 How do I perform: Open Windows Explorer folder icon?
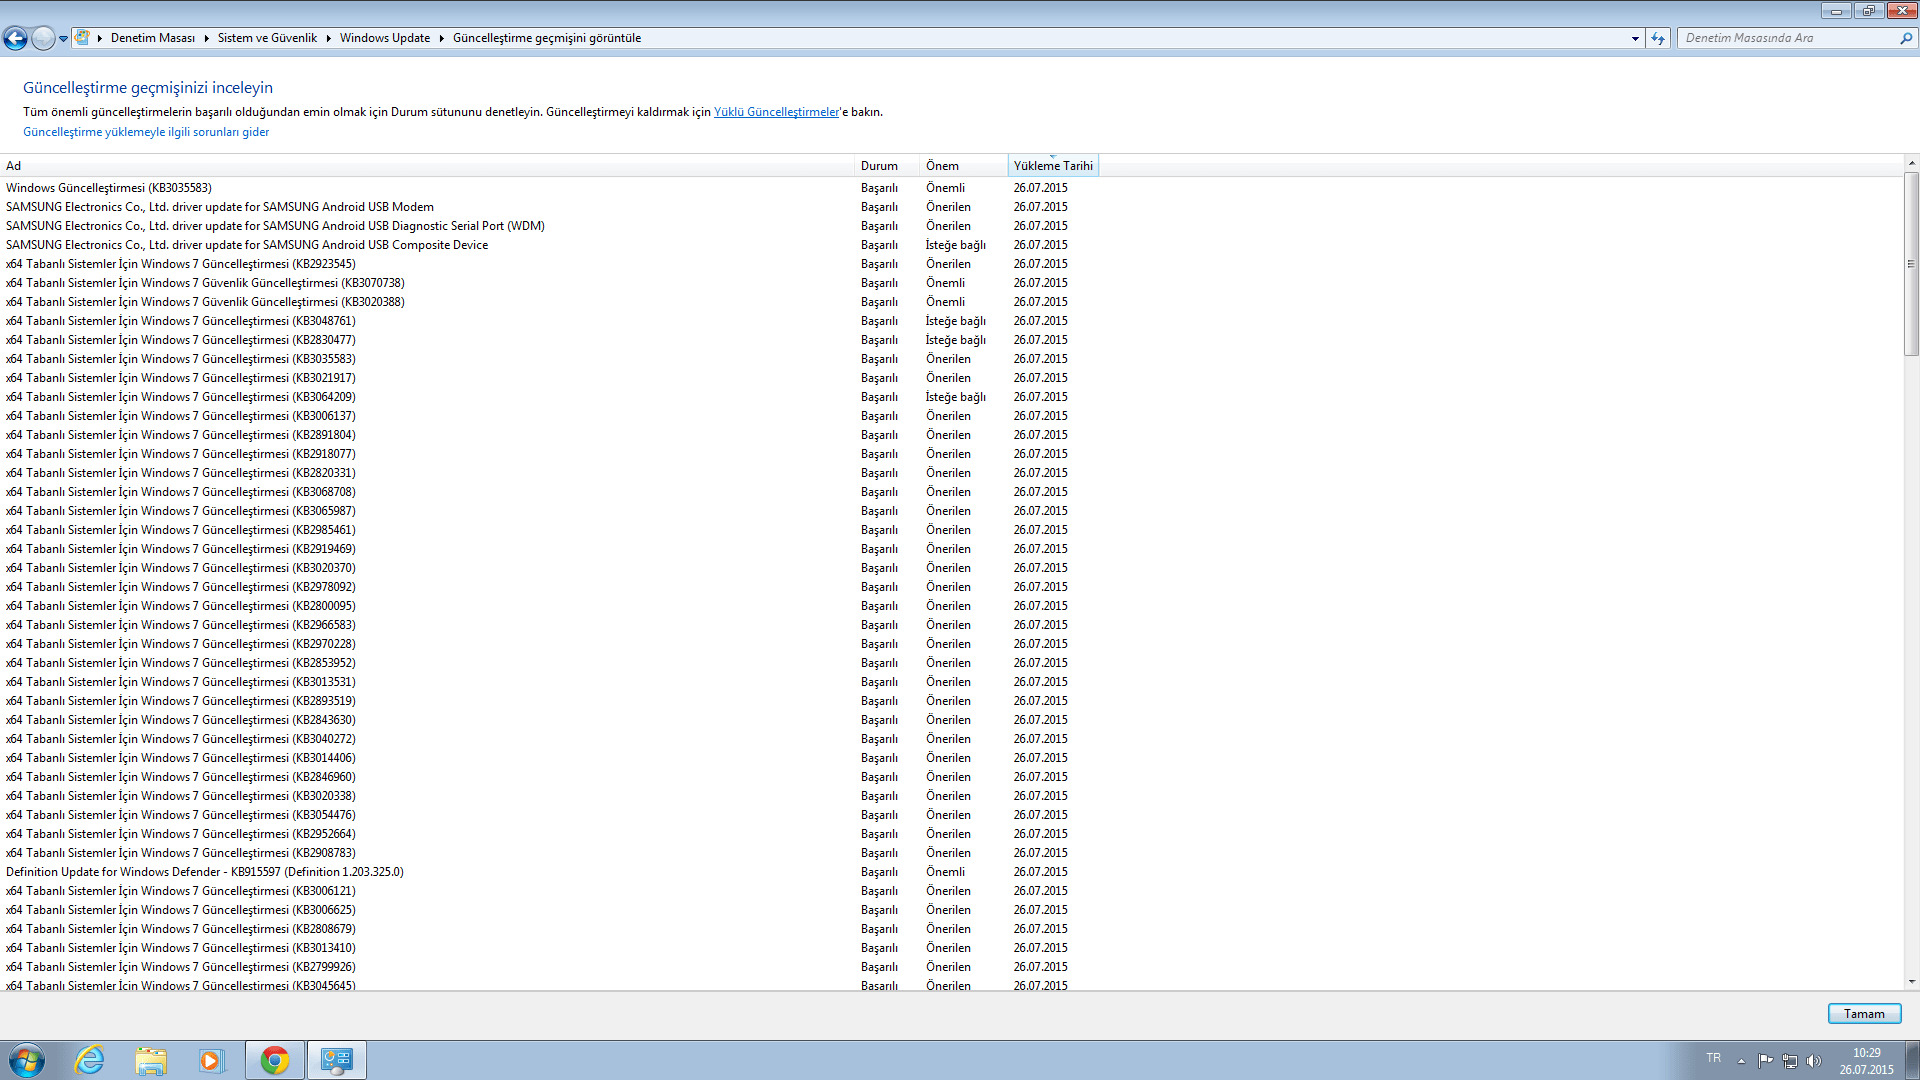pos(151,1060)
